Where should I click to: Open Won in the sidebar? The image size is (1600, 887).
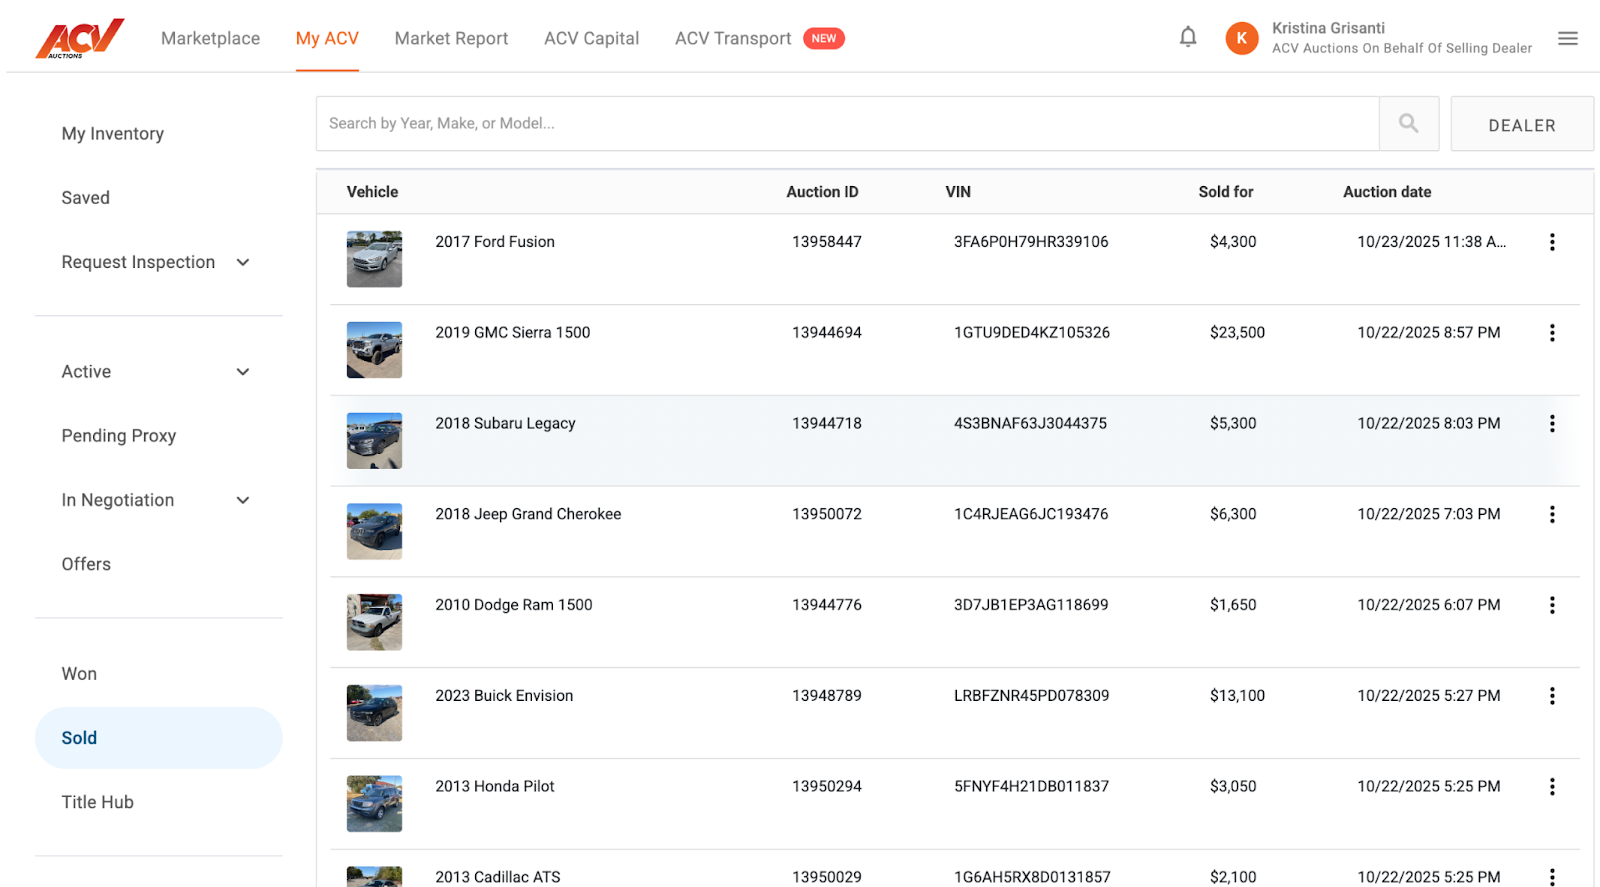(79, 674)
